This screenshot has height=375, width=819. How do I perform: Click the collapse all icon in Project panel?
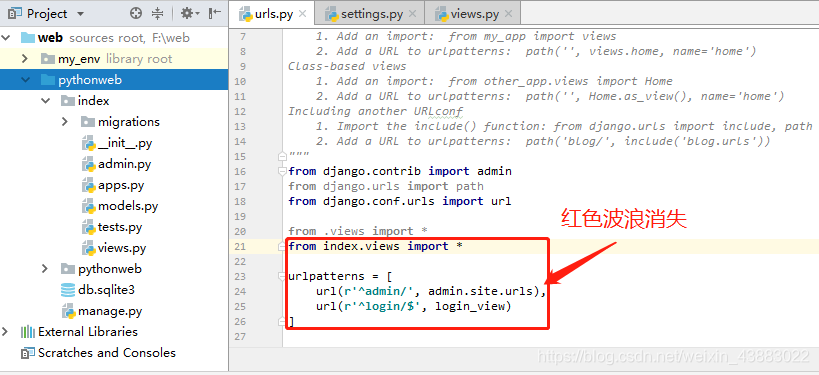pyautogui.click(x=158, y=14)
